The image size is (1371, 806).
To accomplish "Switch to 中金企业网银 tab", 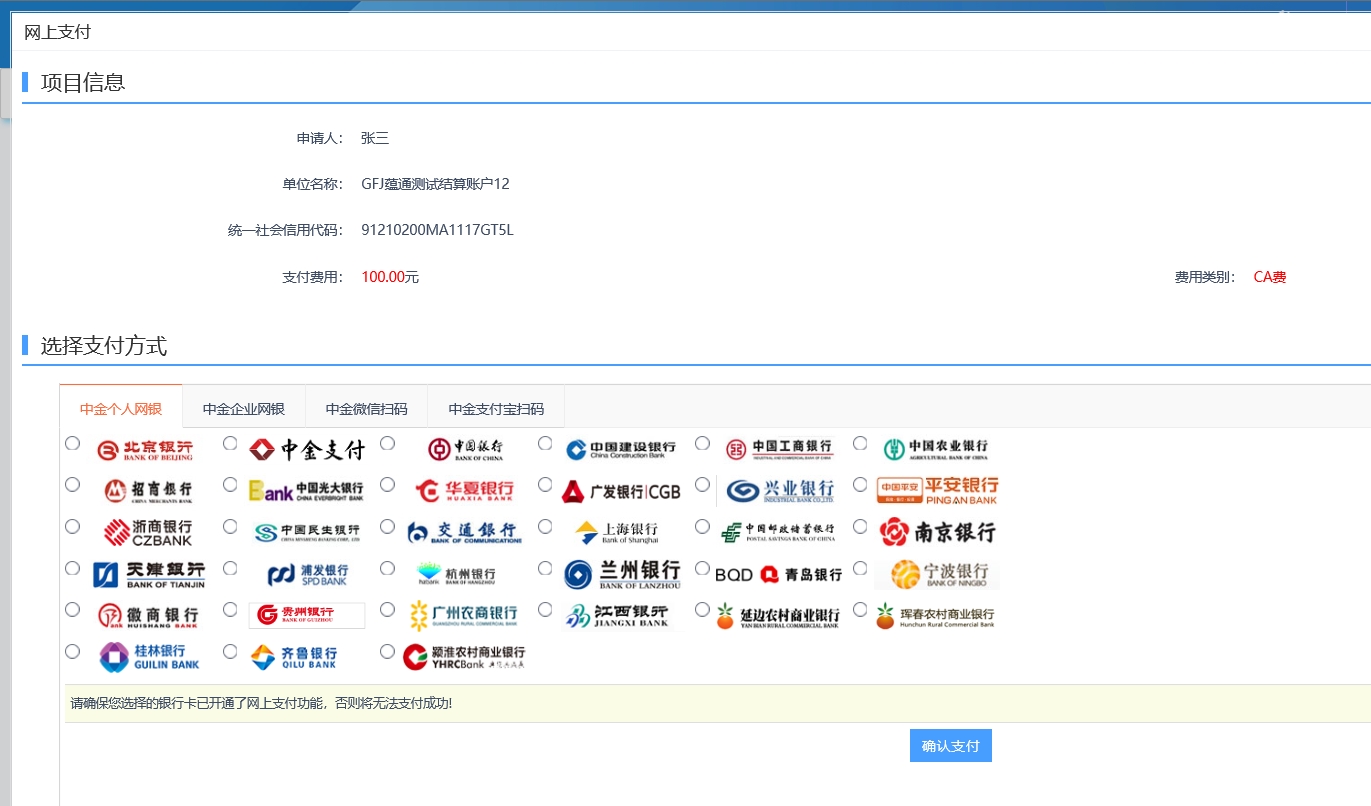I will (x=244, y=409).
